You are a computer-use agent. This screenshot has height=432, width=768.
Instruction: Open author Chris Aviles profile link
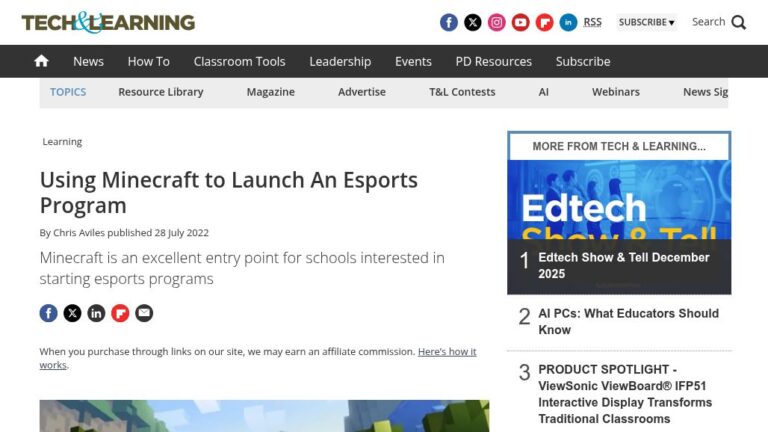click(x=79, y=233)
